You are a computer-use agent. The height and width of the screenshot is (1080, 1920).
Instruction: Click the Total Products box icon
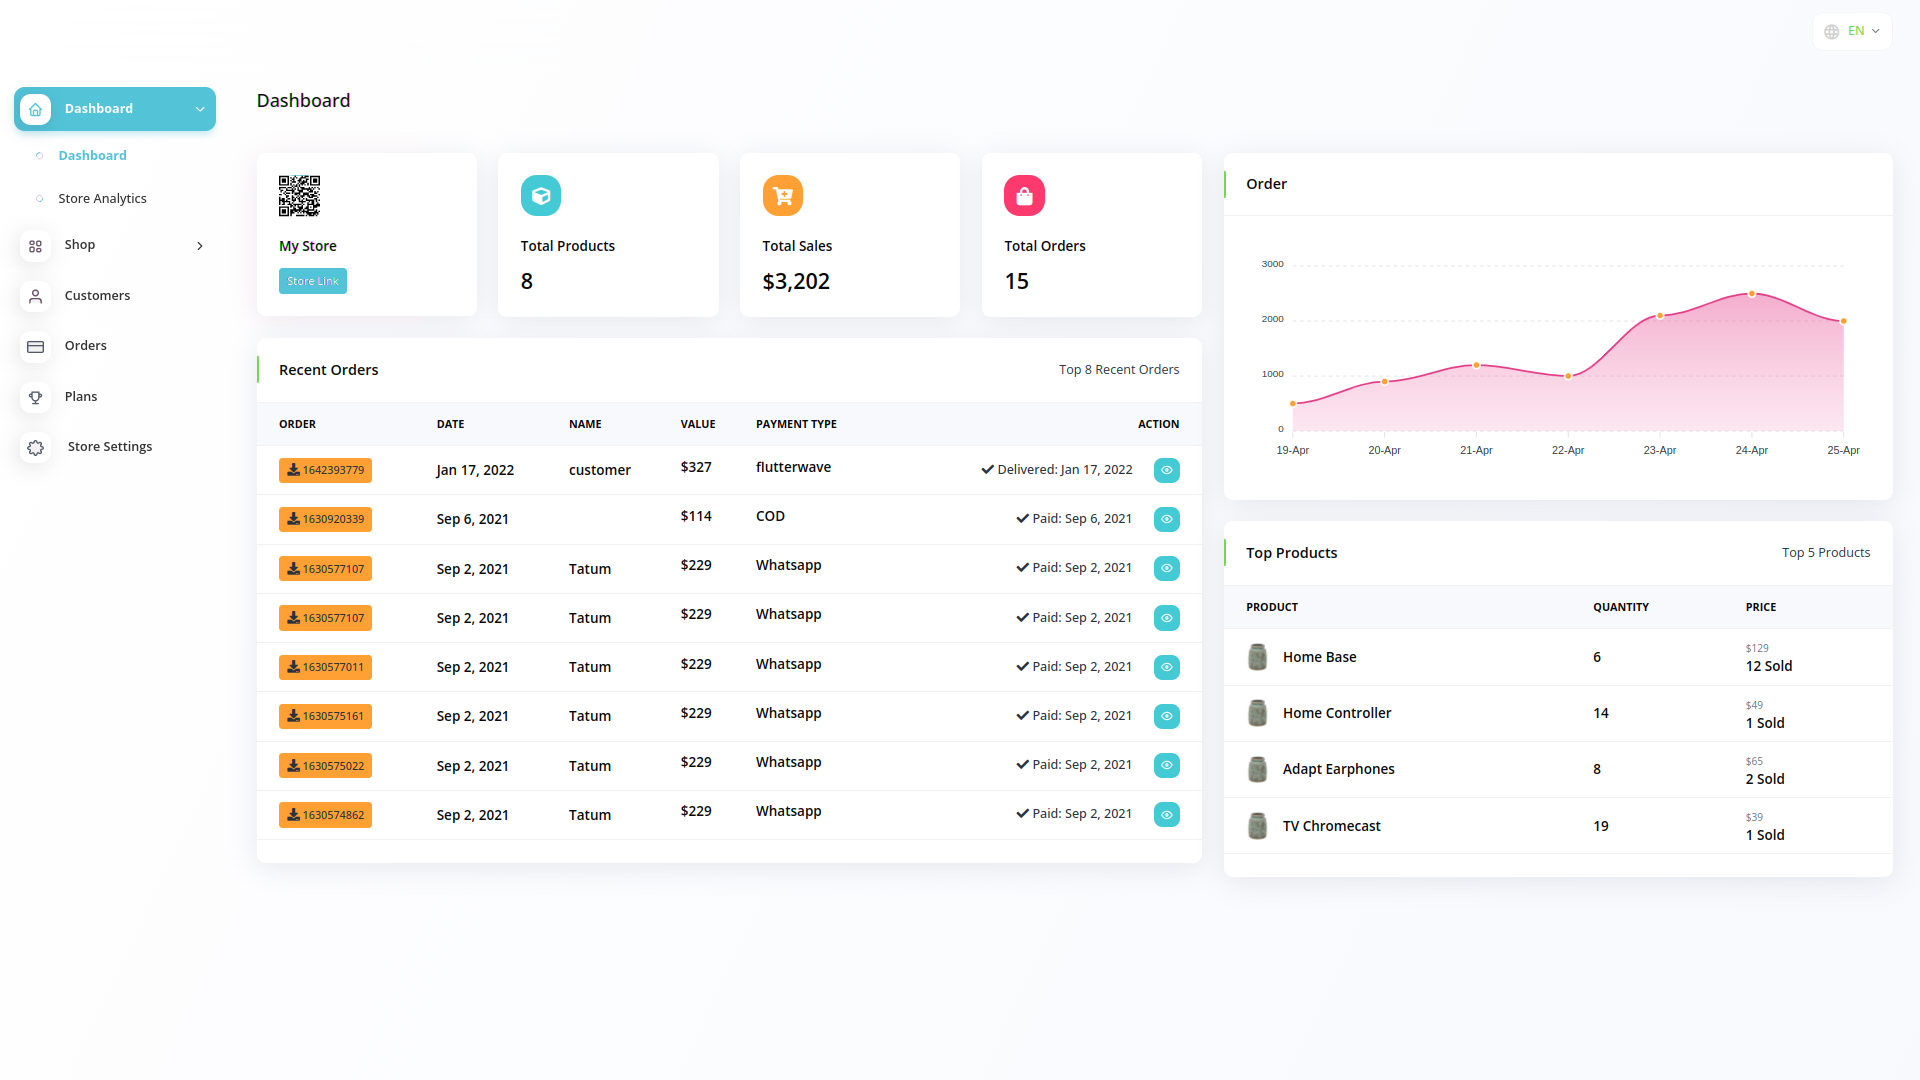pyautogui.click(x=541, y=196)
